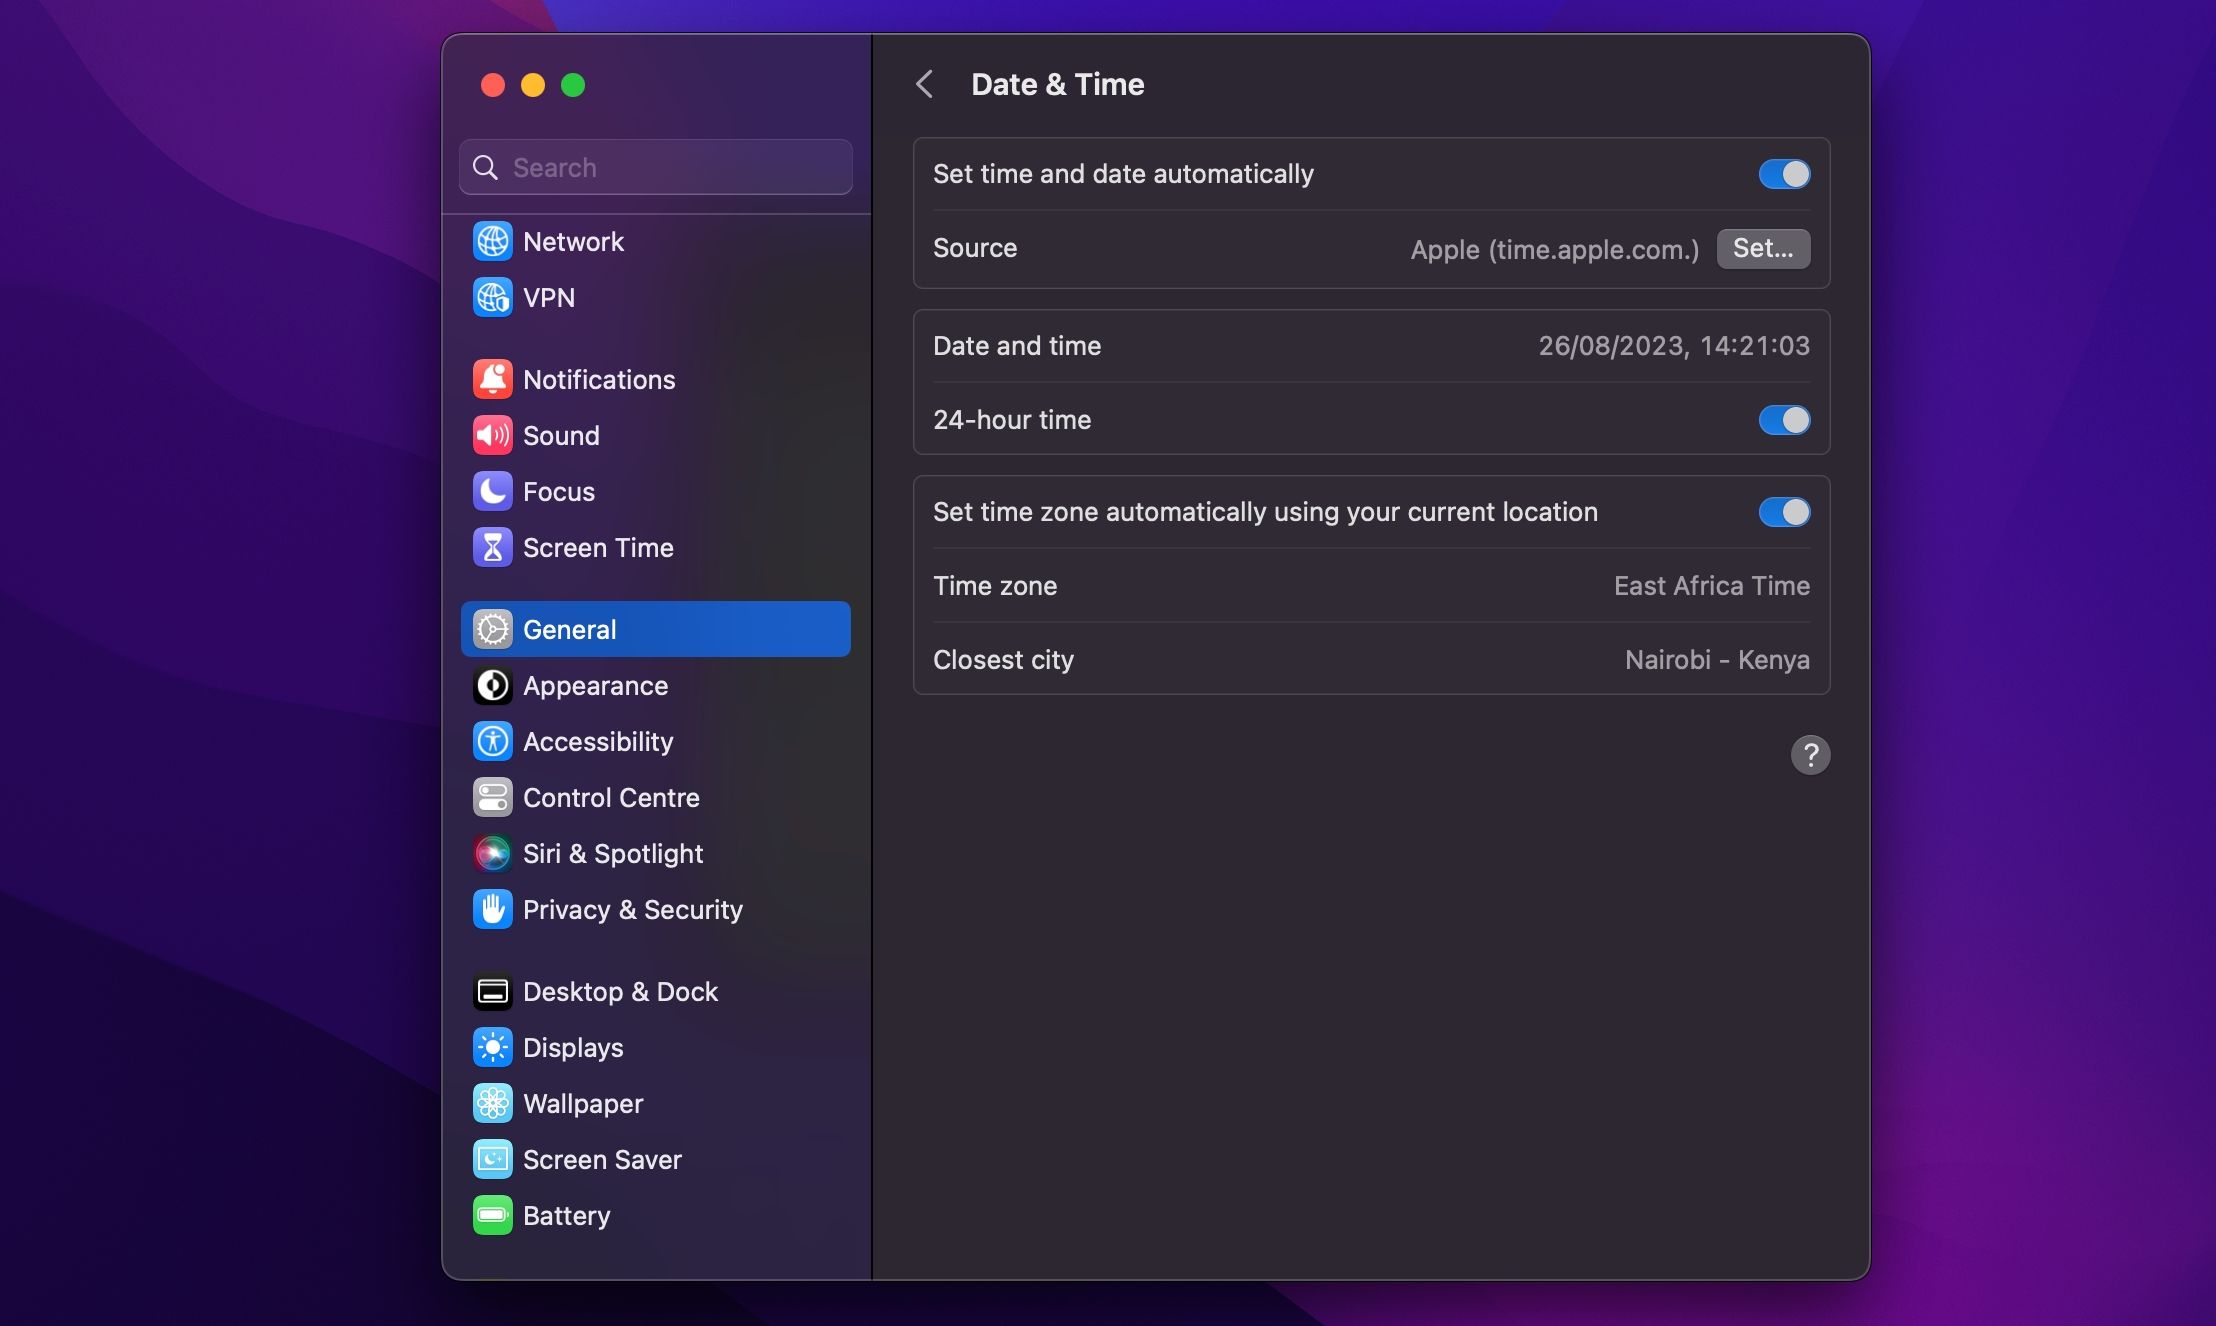The image size is (2216, 1326).
Task: Open Notifications settings via bell icon
Action: coord(492,378)
